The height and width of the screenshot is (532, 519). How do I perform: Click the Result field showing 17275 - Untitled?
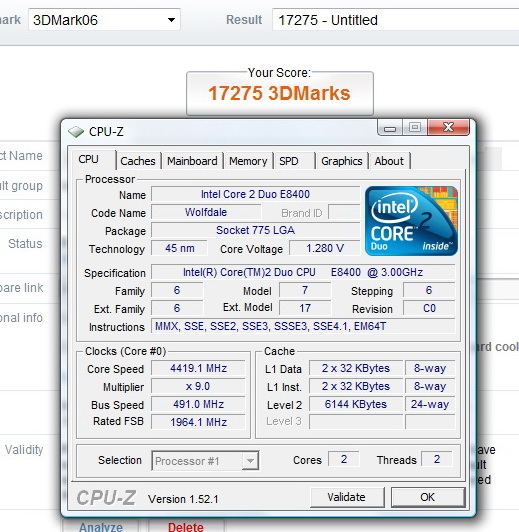(395, 20)
